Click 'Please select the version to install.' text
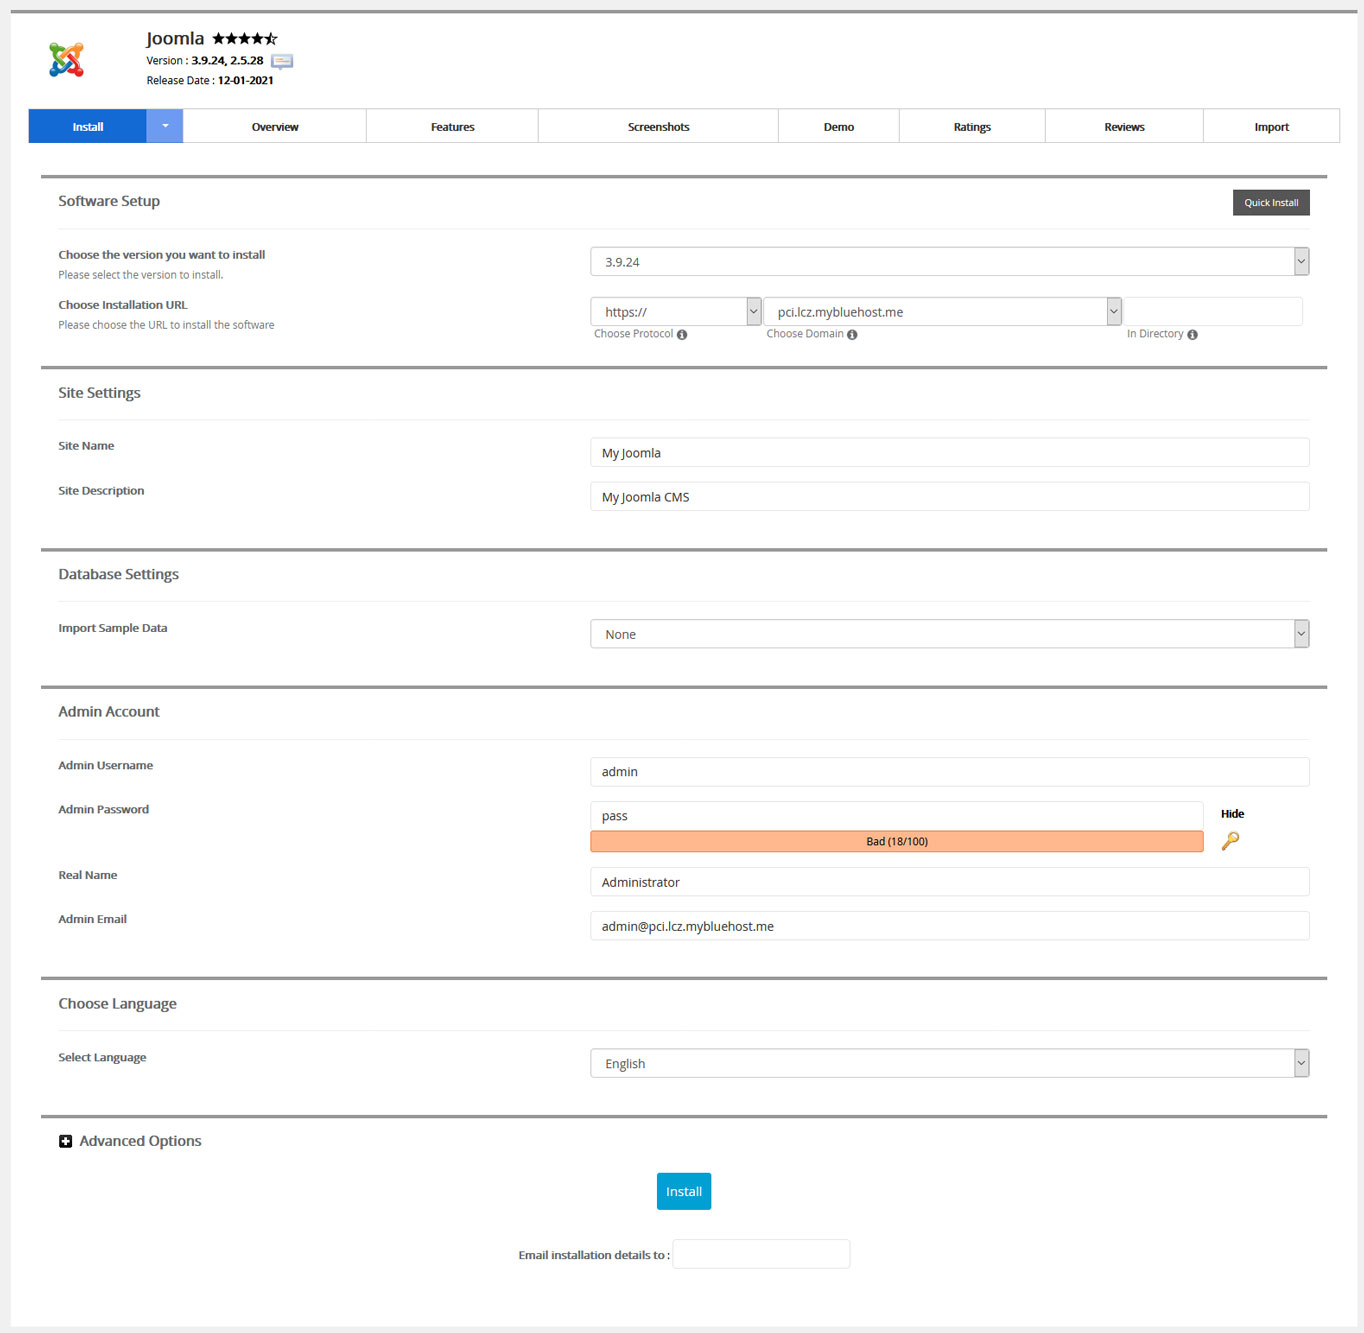This screenshot has height=1333, width=1364. click(141, 275)
